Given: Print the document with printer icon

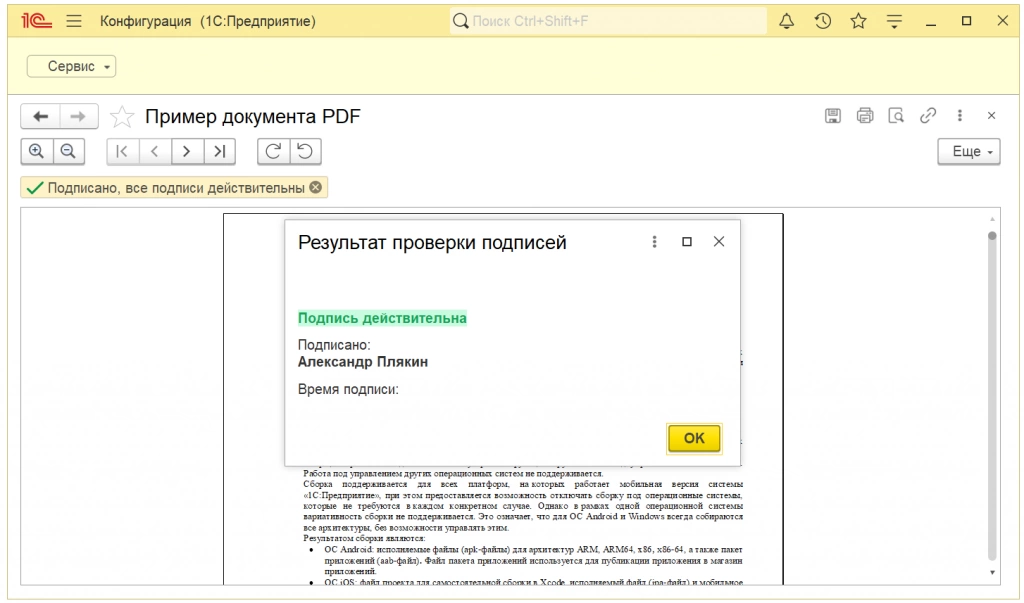Looking at the screenshot, I should point(865,116).
